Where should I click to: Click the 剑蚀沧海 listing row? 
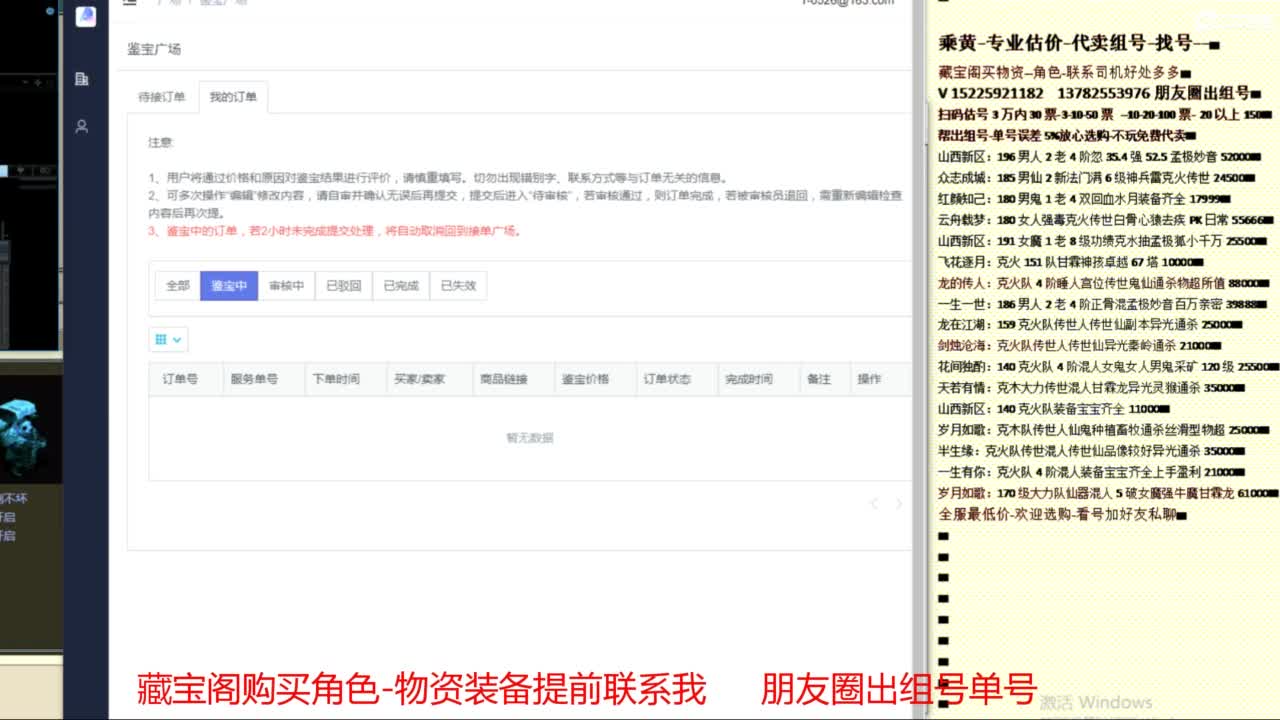click(x=1080, y=345)
